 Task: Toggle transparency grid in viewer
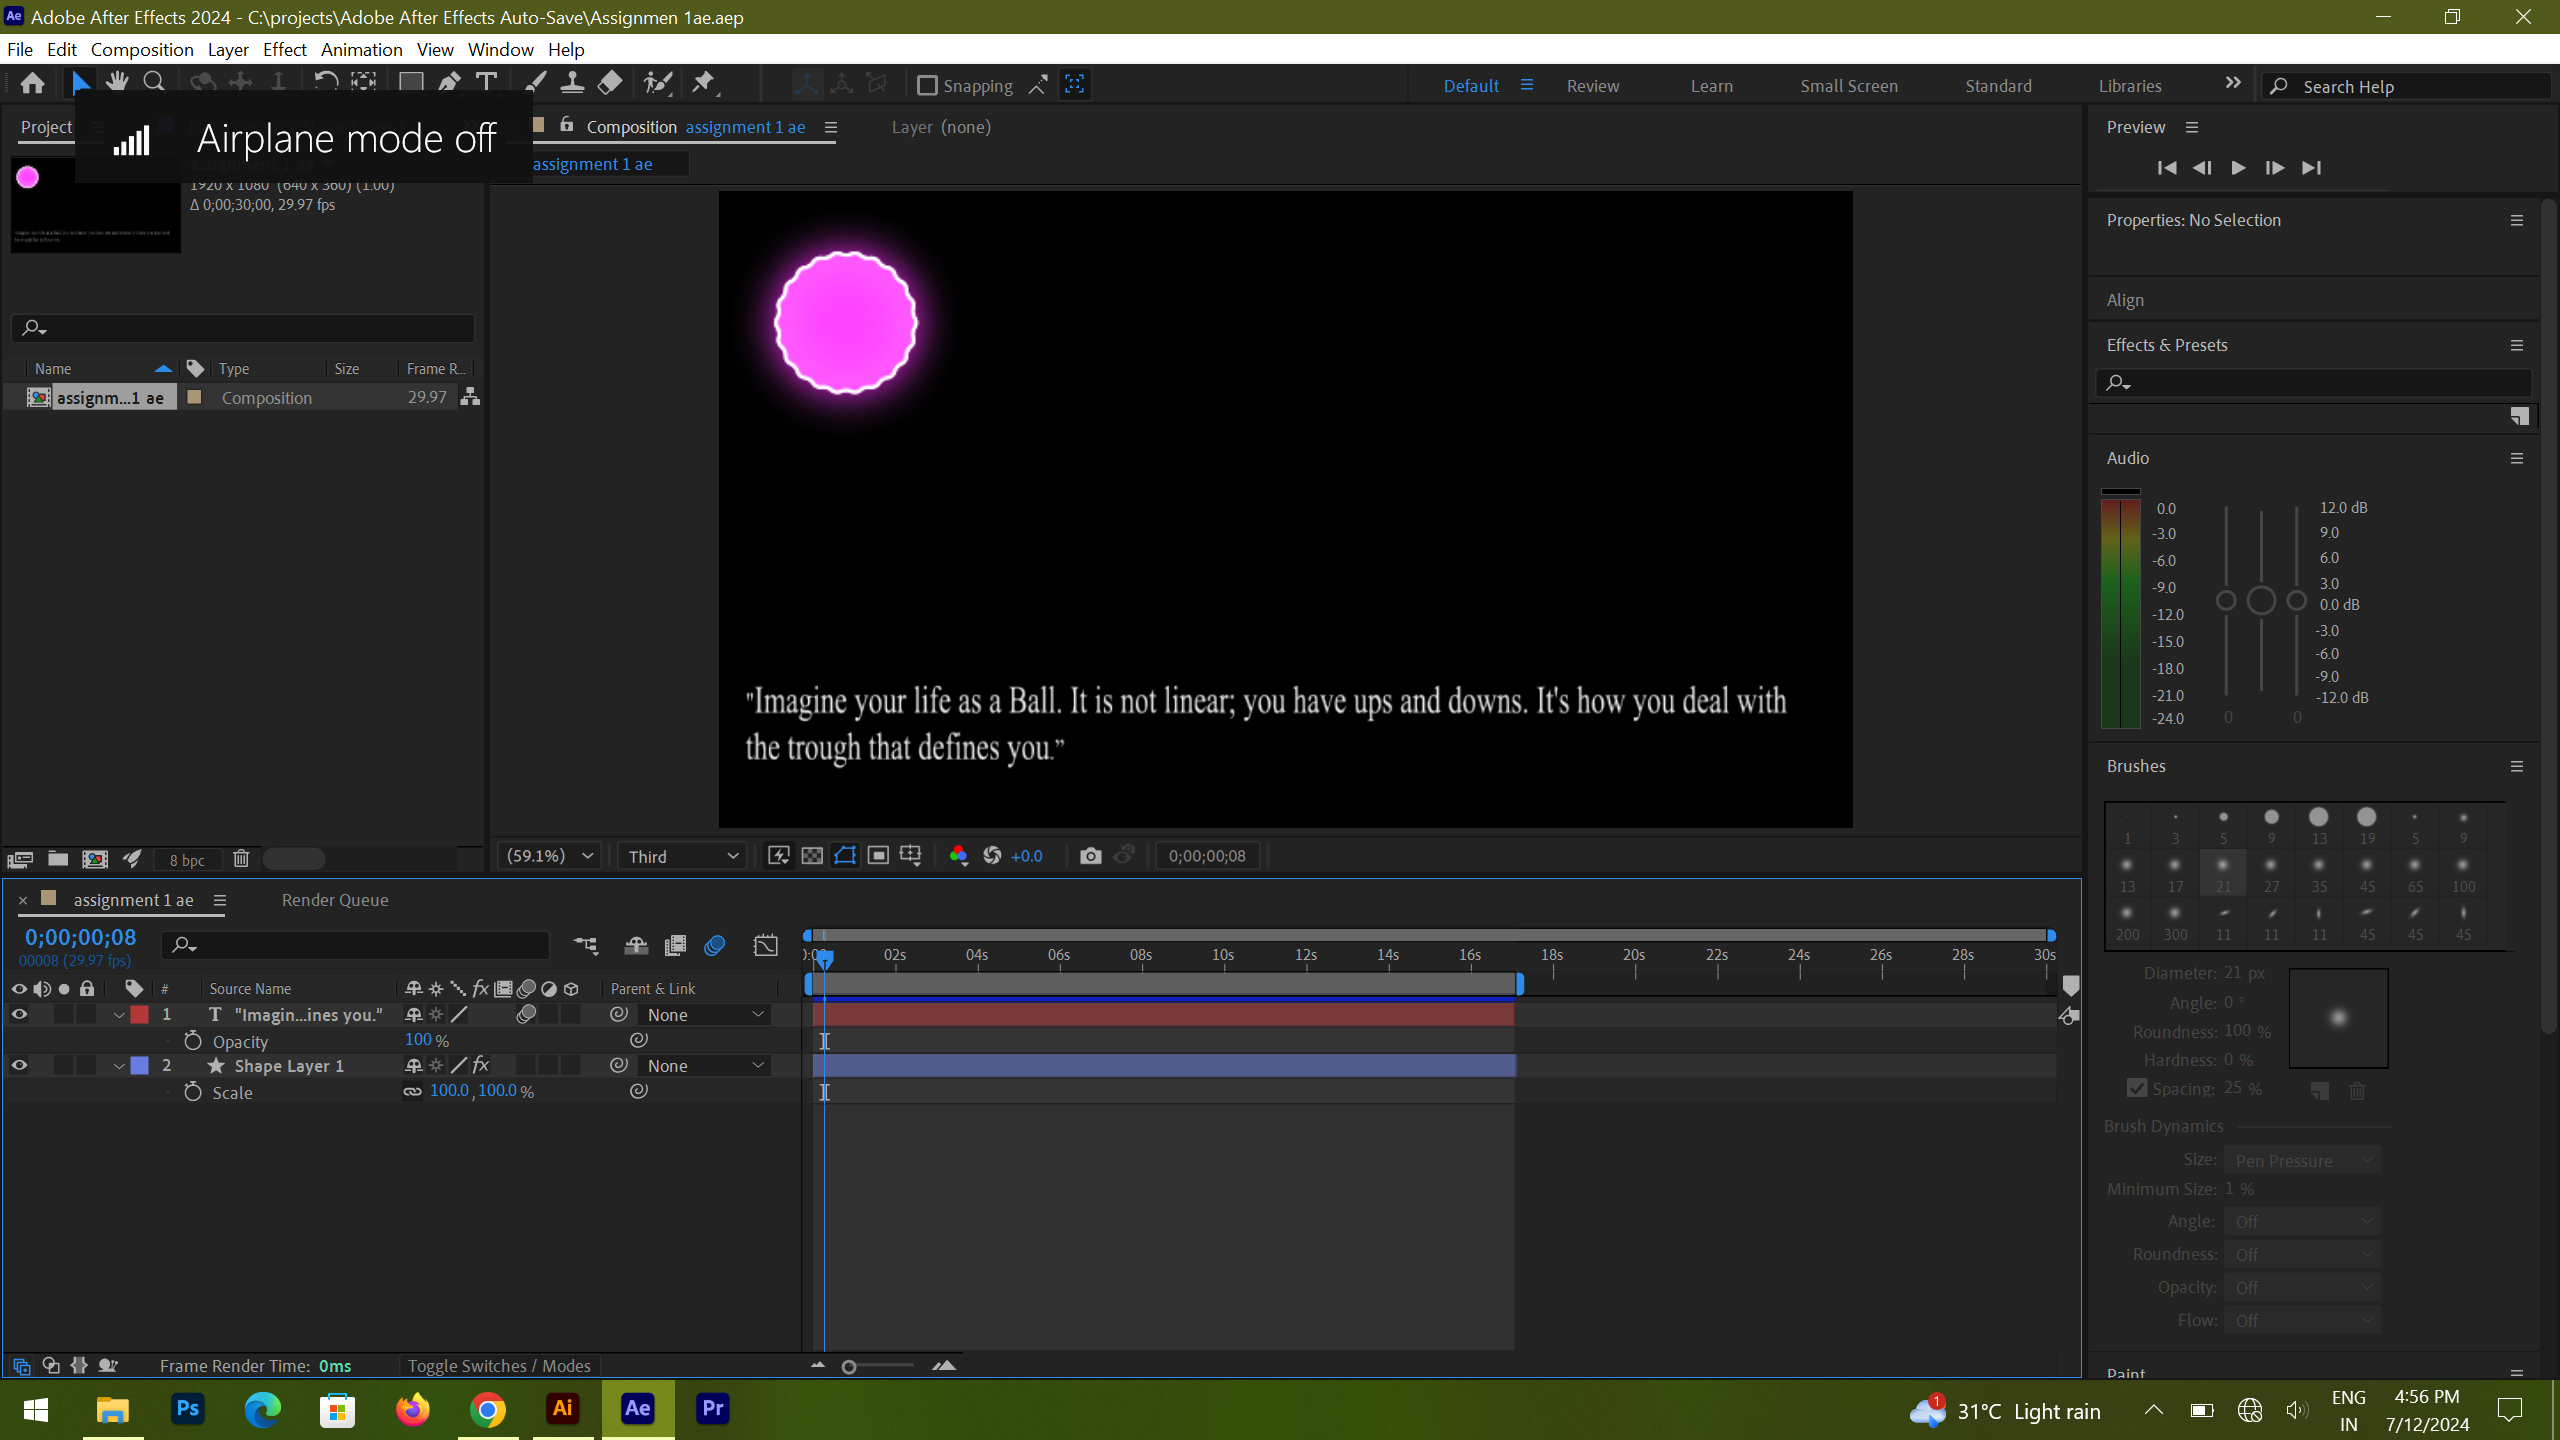[x=812, y=856]
